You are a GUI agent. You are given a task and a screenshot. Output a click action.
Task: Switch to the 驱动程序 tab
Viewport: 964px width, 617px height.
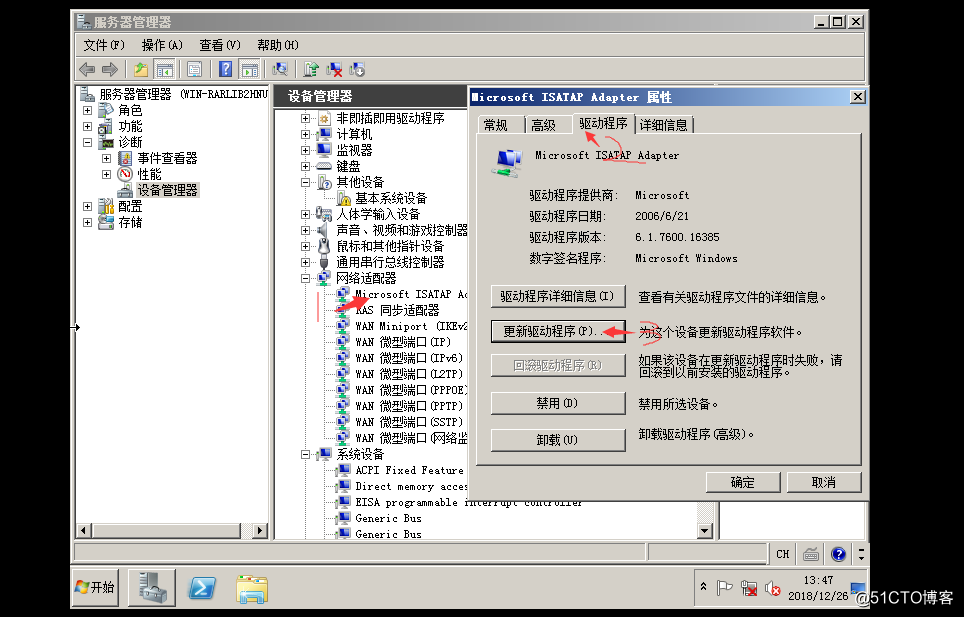(x=603, y=123)
